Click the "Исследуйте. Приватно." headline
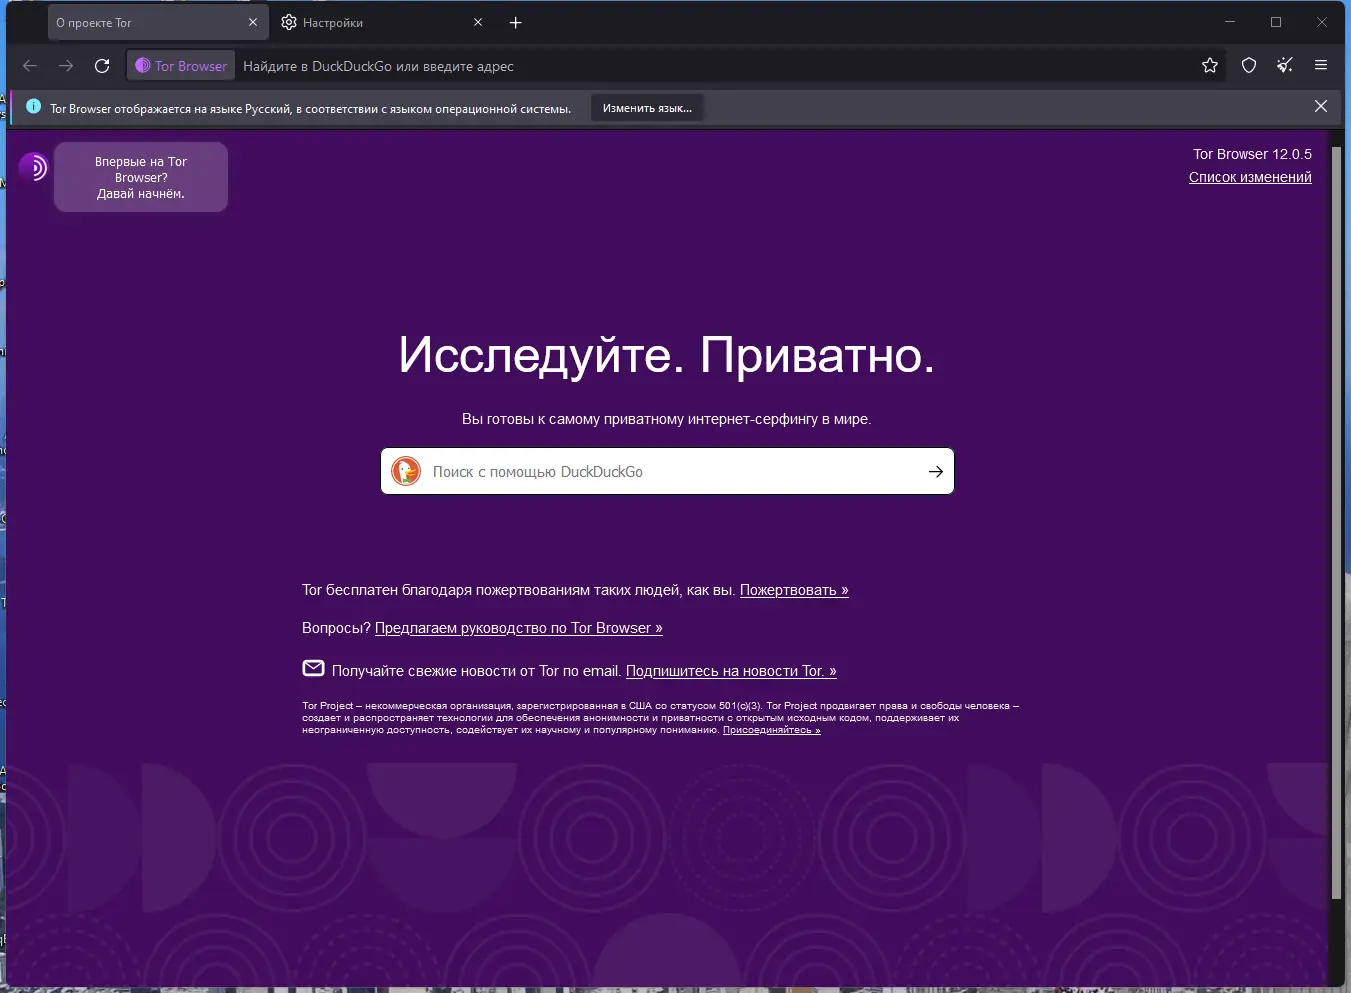Image resolution: width=1351 pixels, height=993 pixels. click(667, 354)
